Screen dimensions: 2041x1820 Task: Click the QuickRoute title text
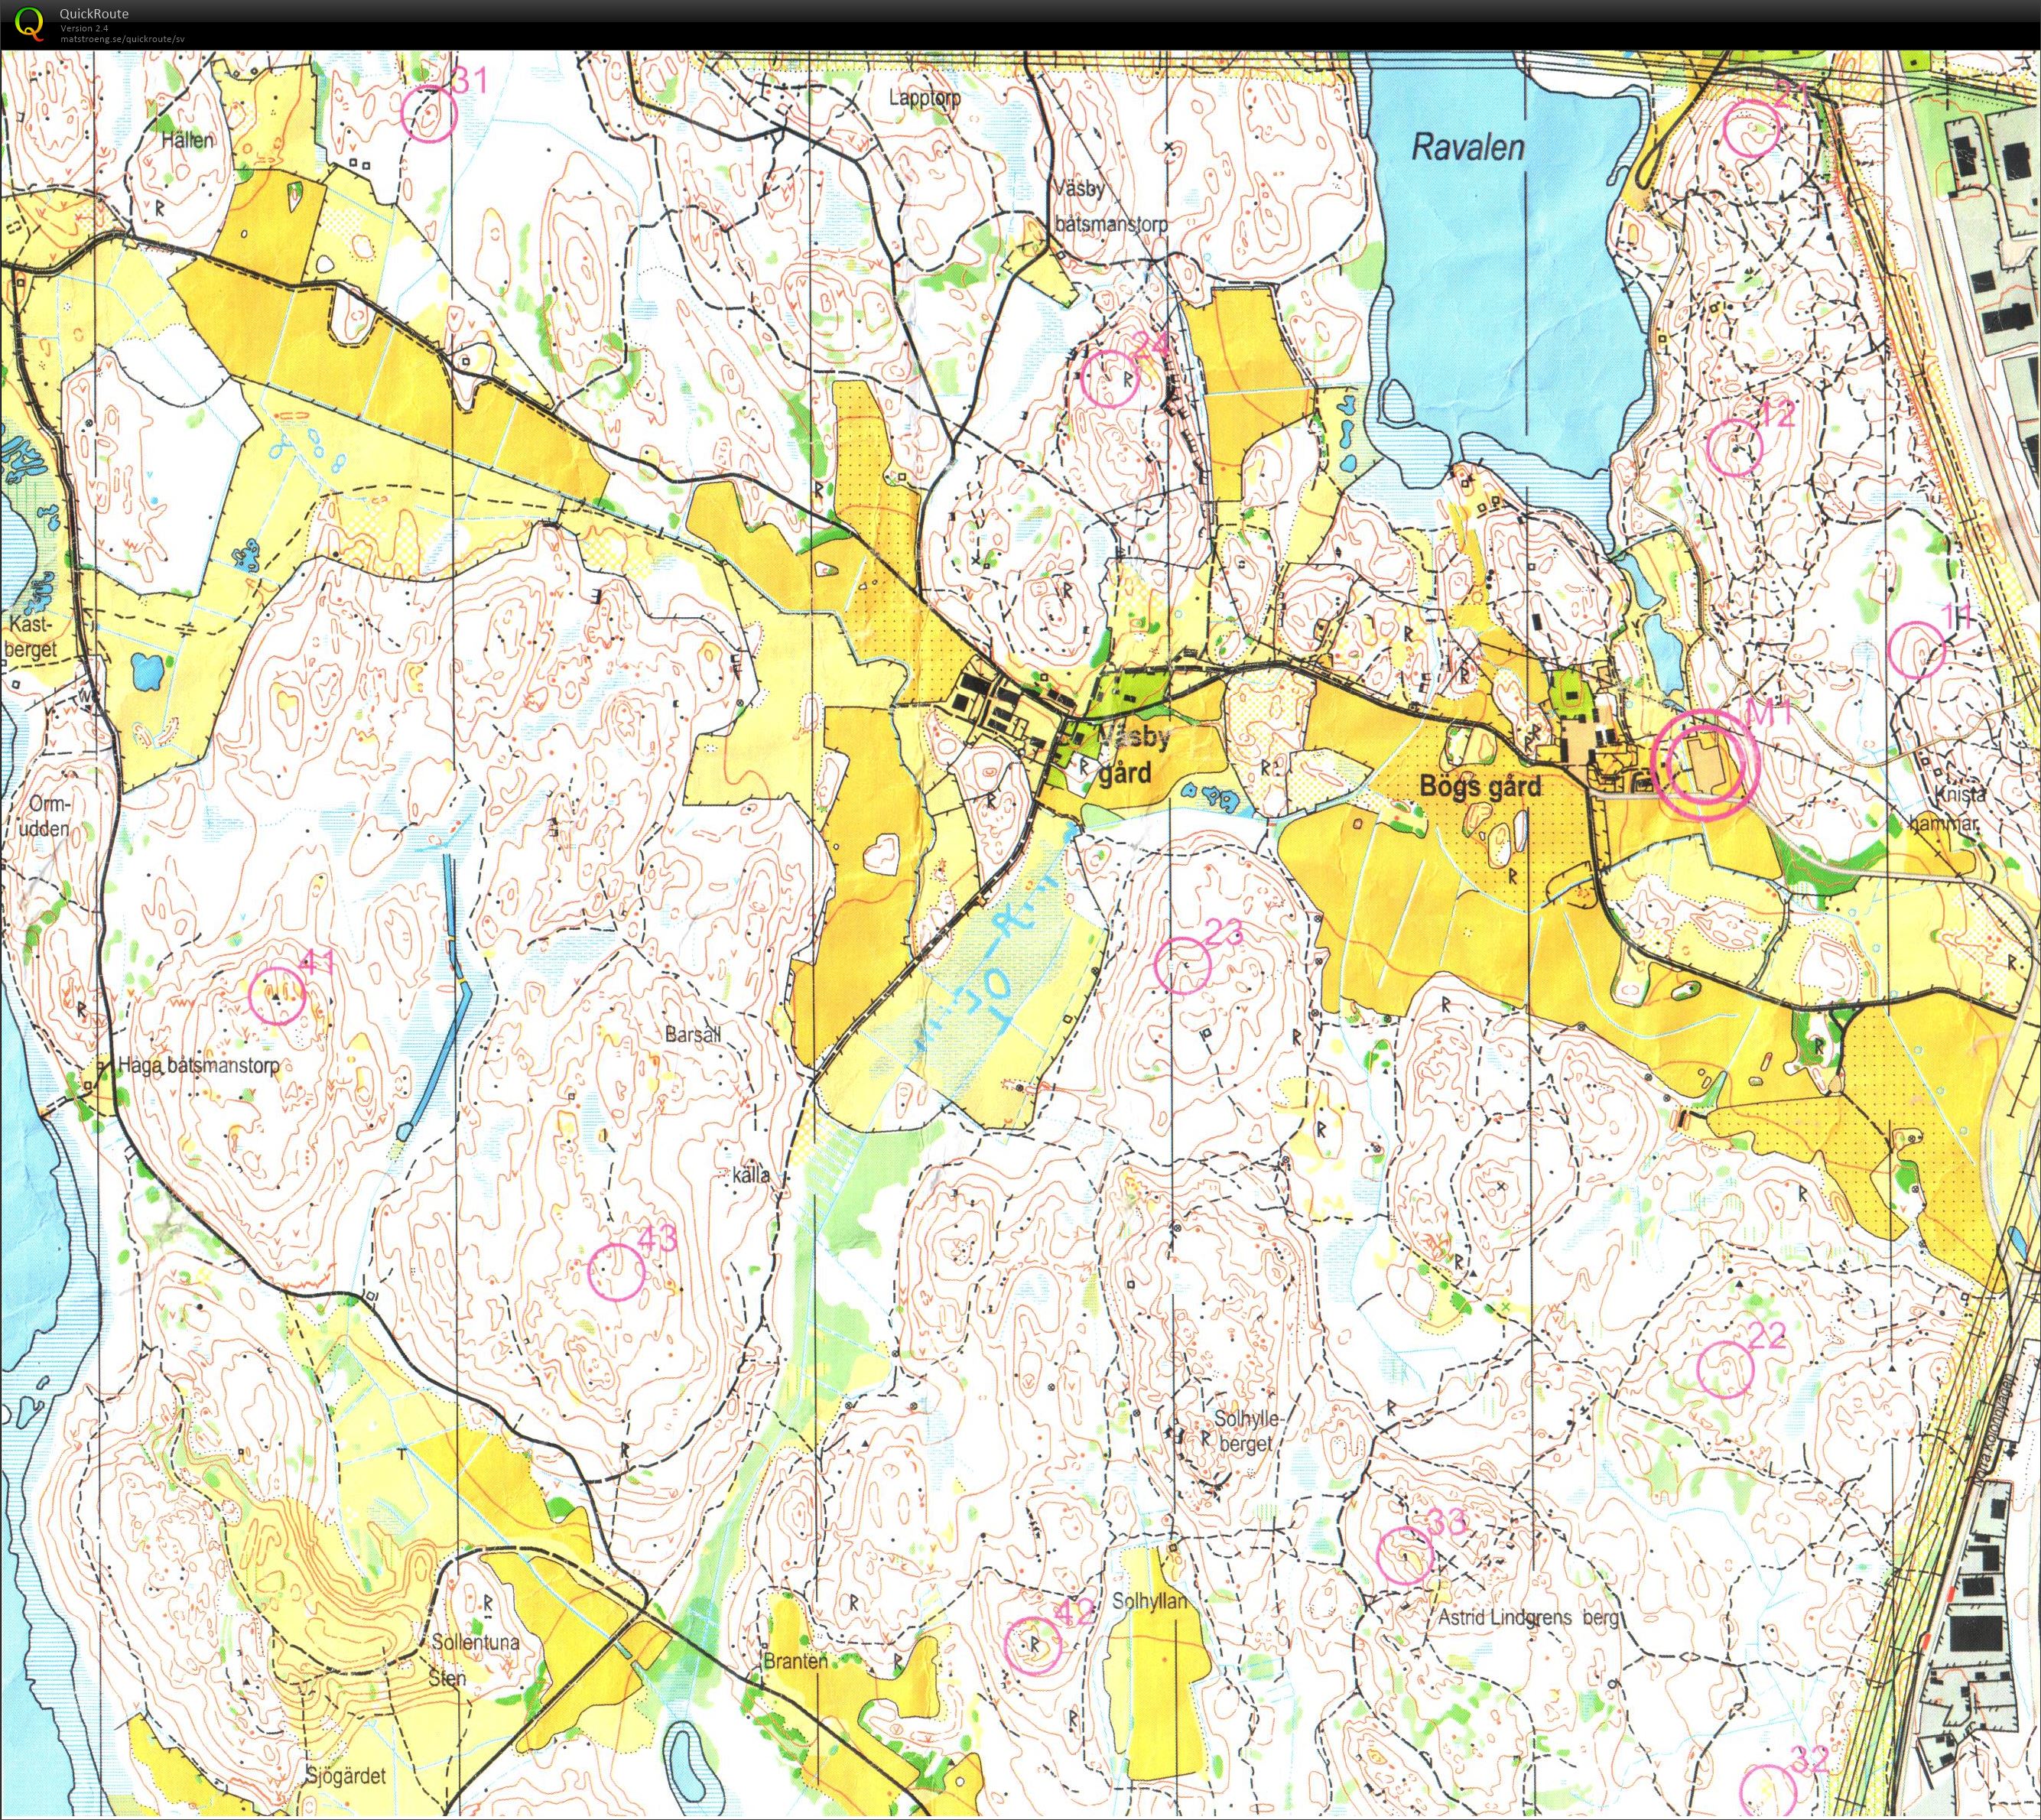tap(93, 13)
